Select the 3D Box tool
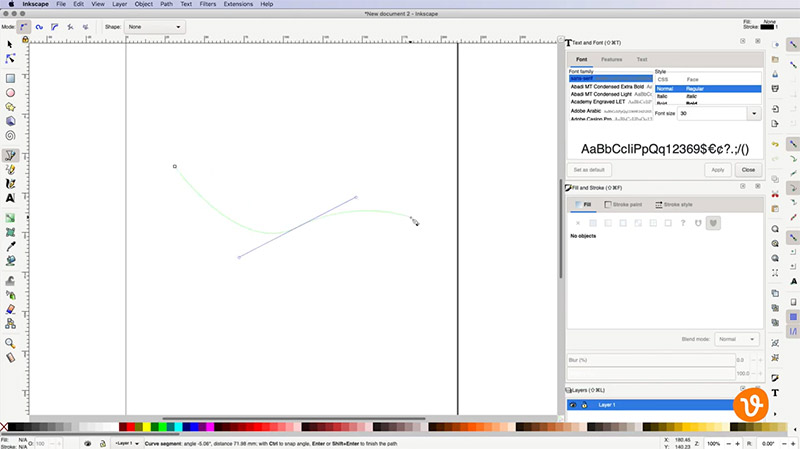This screenshot has height=449, width=800. tap(10, 121)
